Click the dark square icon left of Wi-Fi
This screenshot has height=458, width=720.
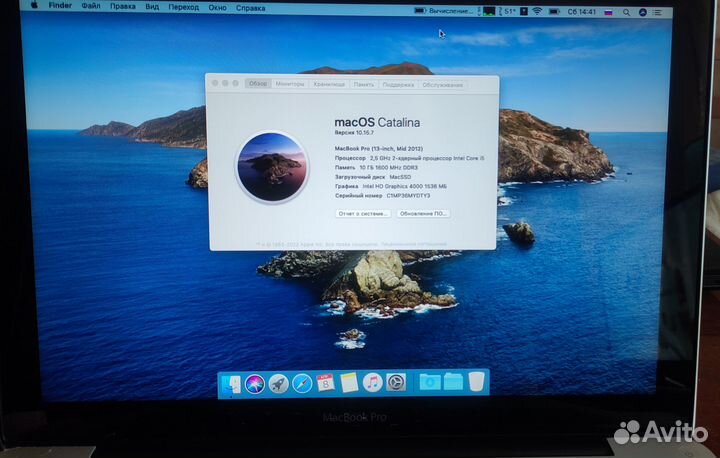(524, 11)
